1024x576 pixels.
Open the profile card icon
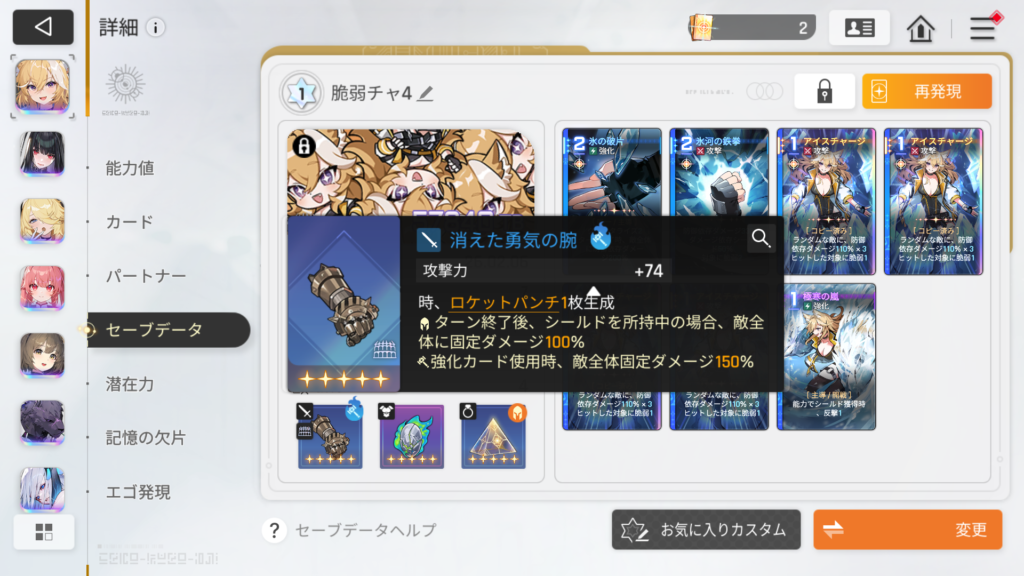pyautogui.click(x=859, y=27)
